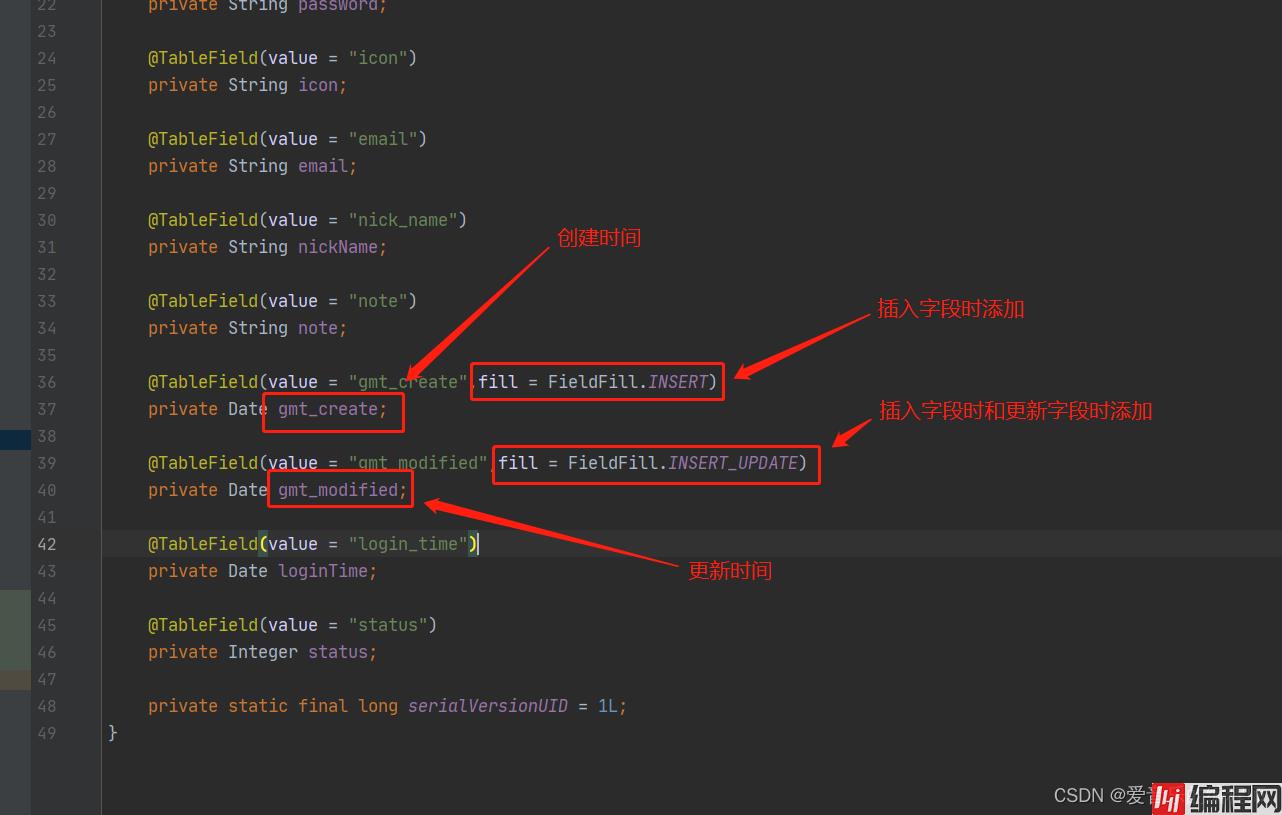The height and width of the screenshot is (815, 1282).
Task: Click the Integer type before status
Action: coord(263,652)
